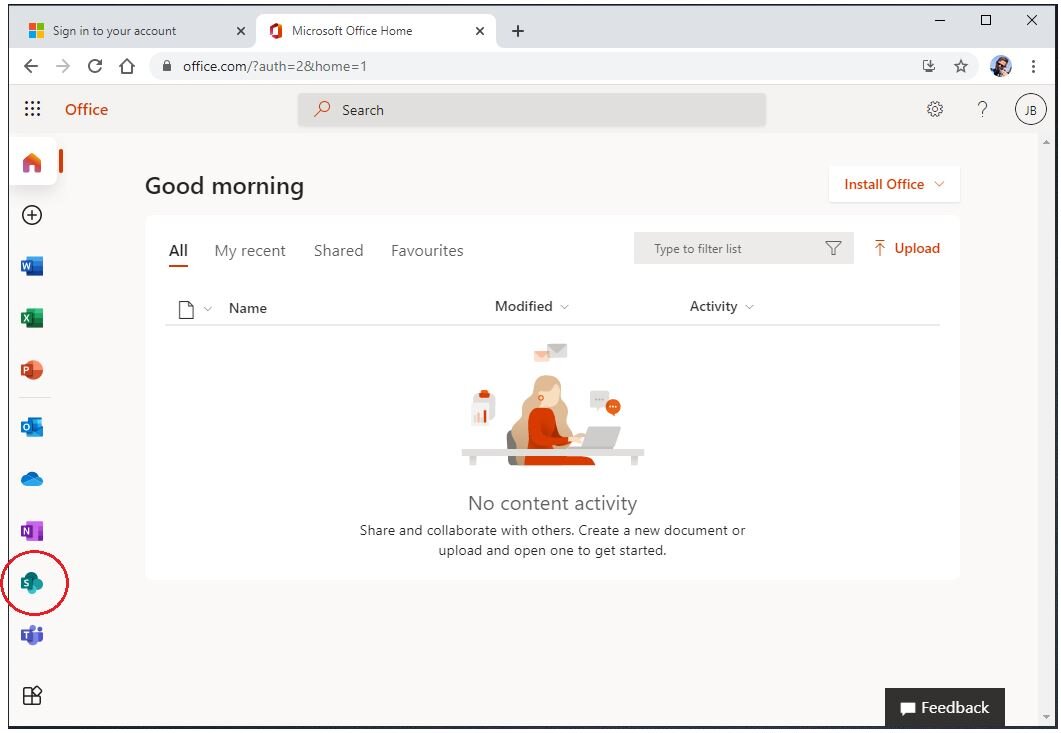Viewport: 1061px width, 733px height.
Task: Sort by the Activity column
Action: pyautogui.click(x=721, y=306)
